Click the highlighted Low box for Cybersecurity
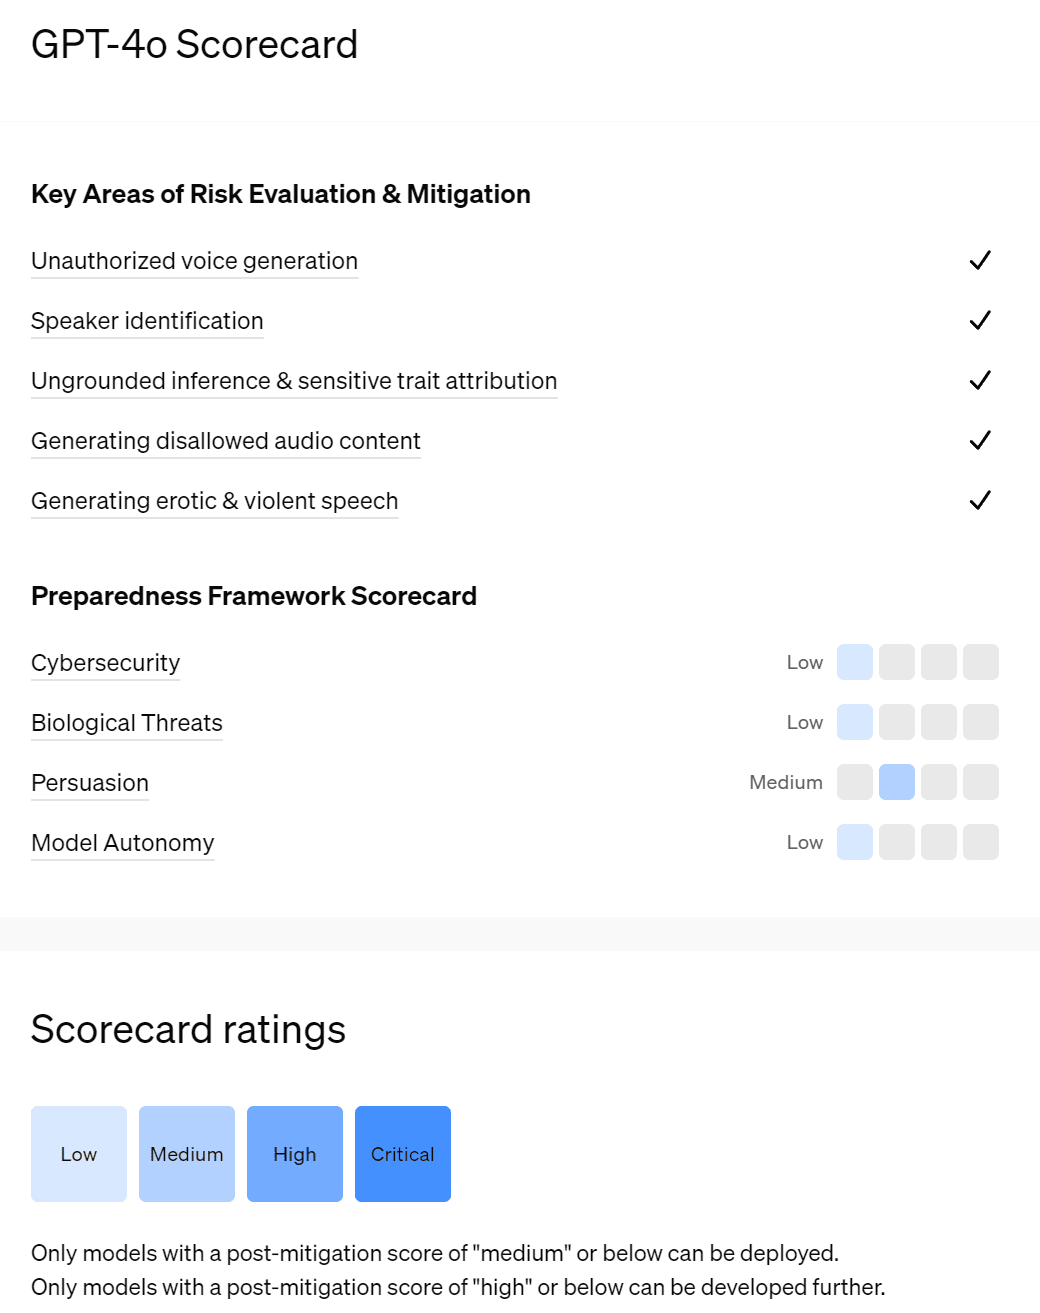Viewport: 1040px width, 1313px height. click(x=855, y=662)
